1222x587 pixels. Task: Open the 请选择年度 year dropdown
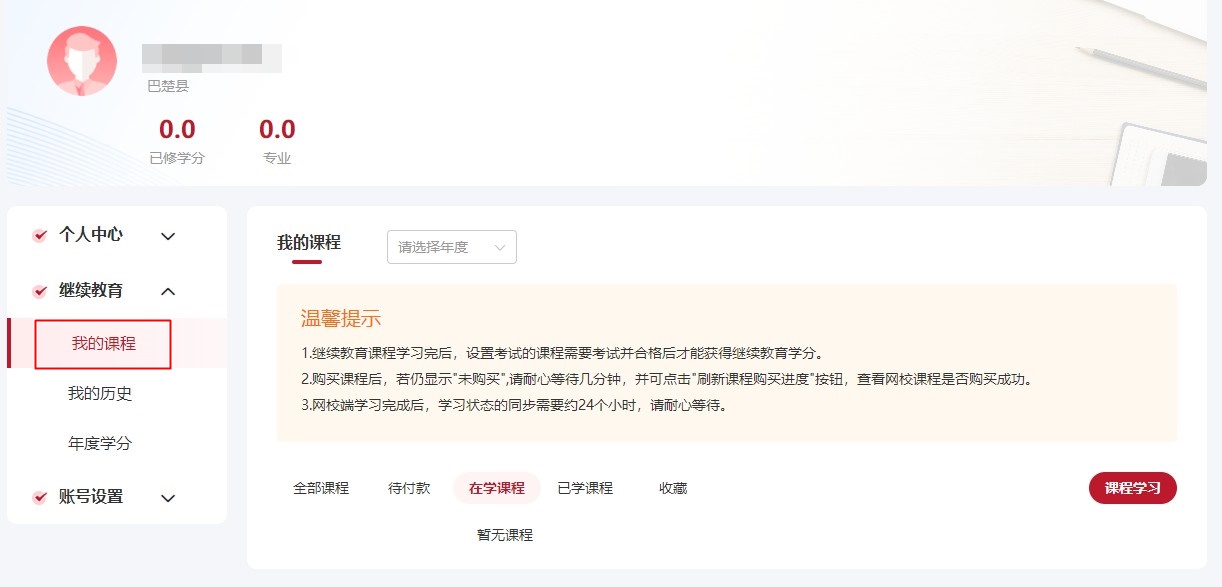click(451, 247)
